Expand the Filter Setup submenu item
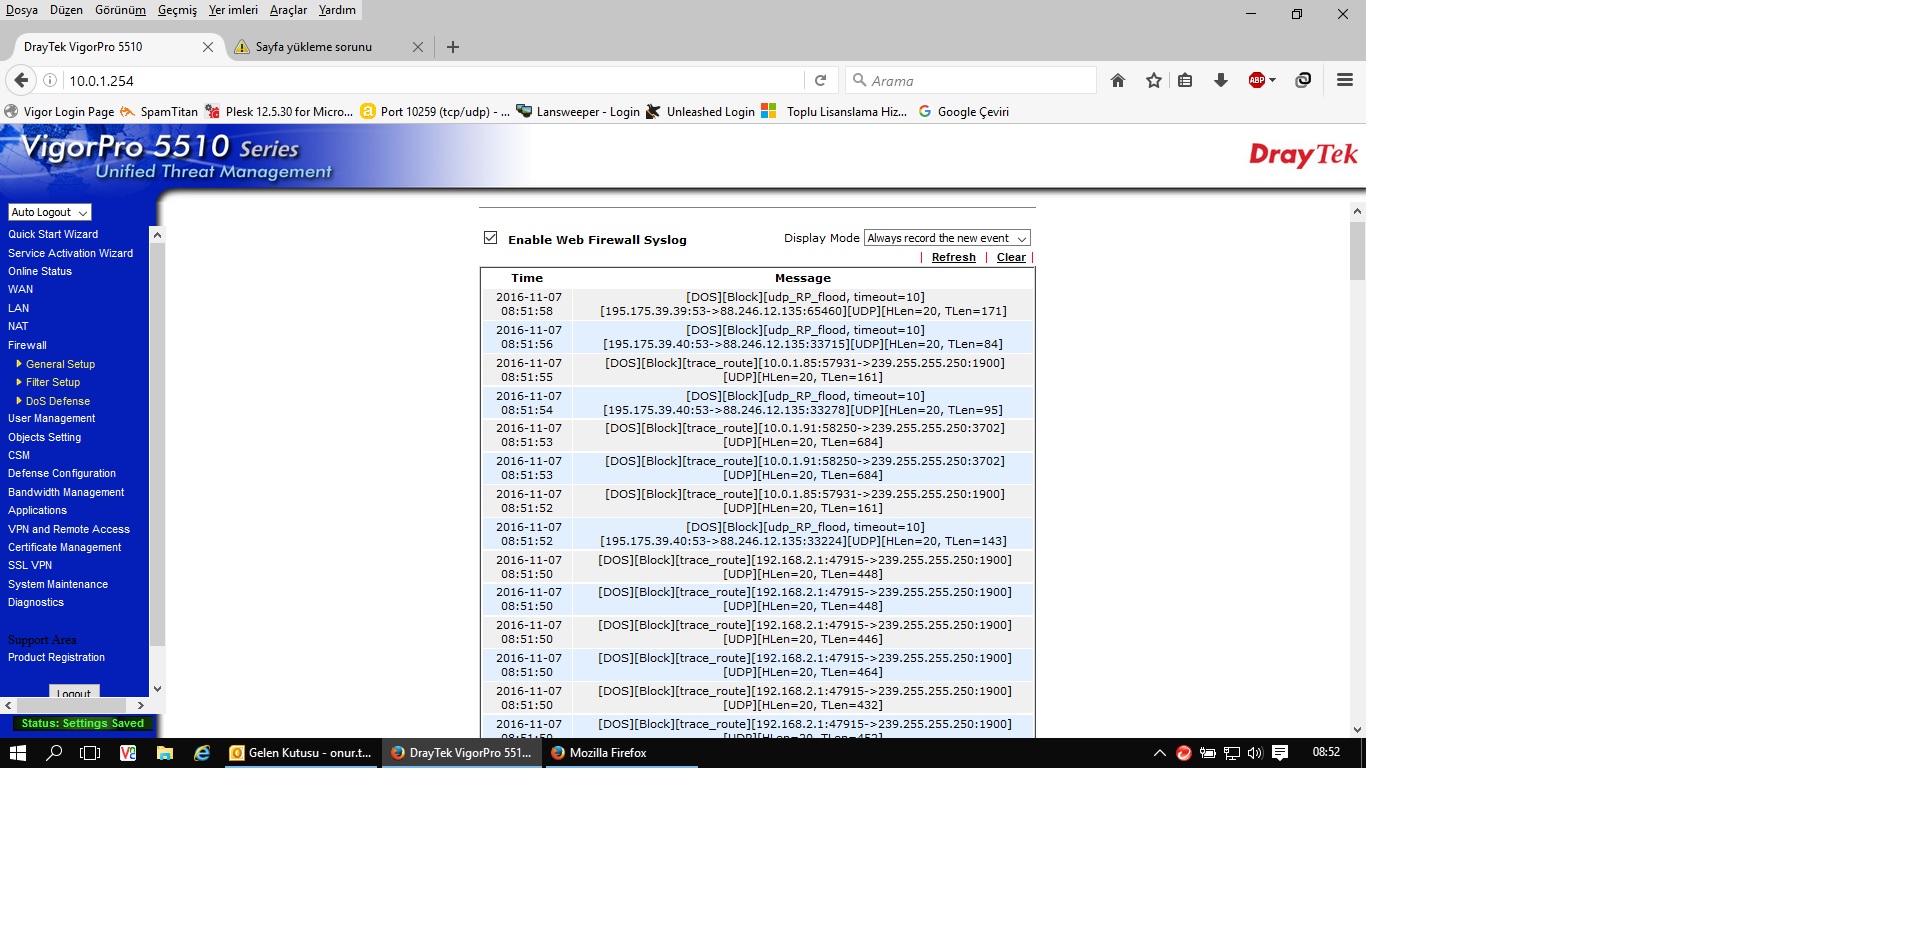 pyautogui.click(x=52, y=382)
